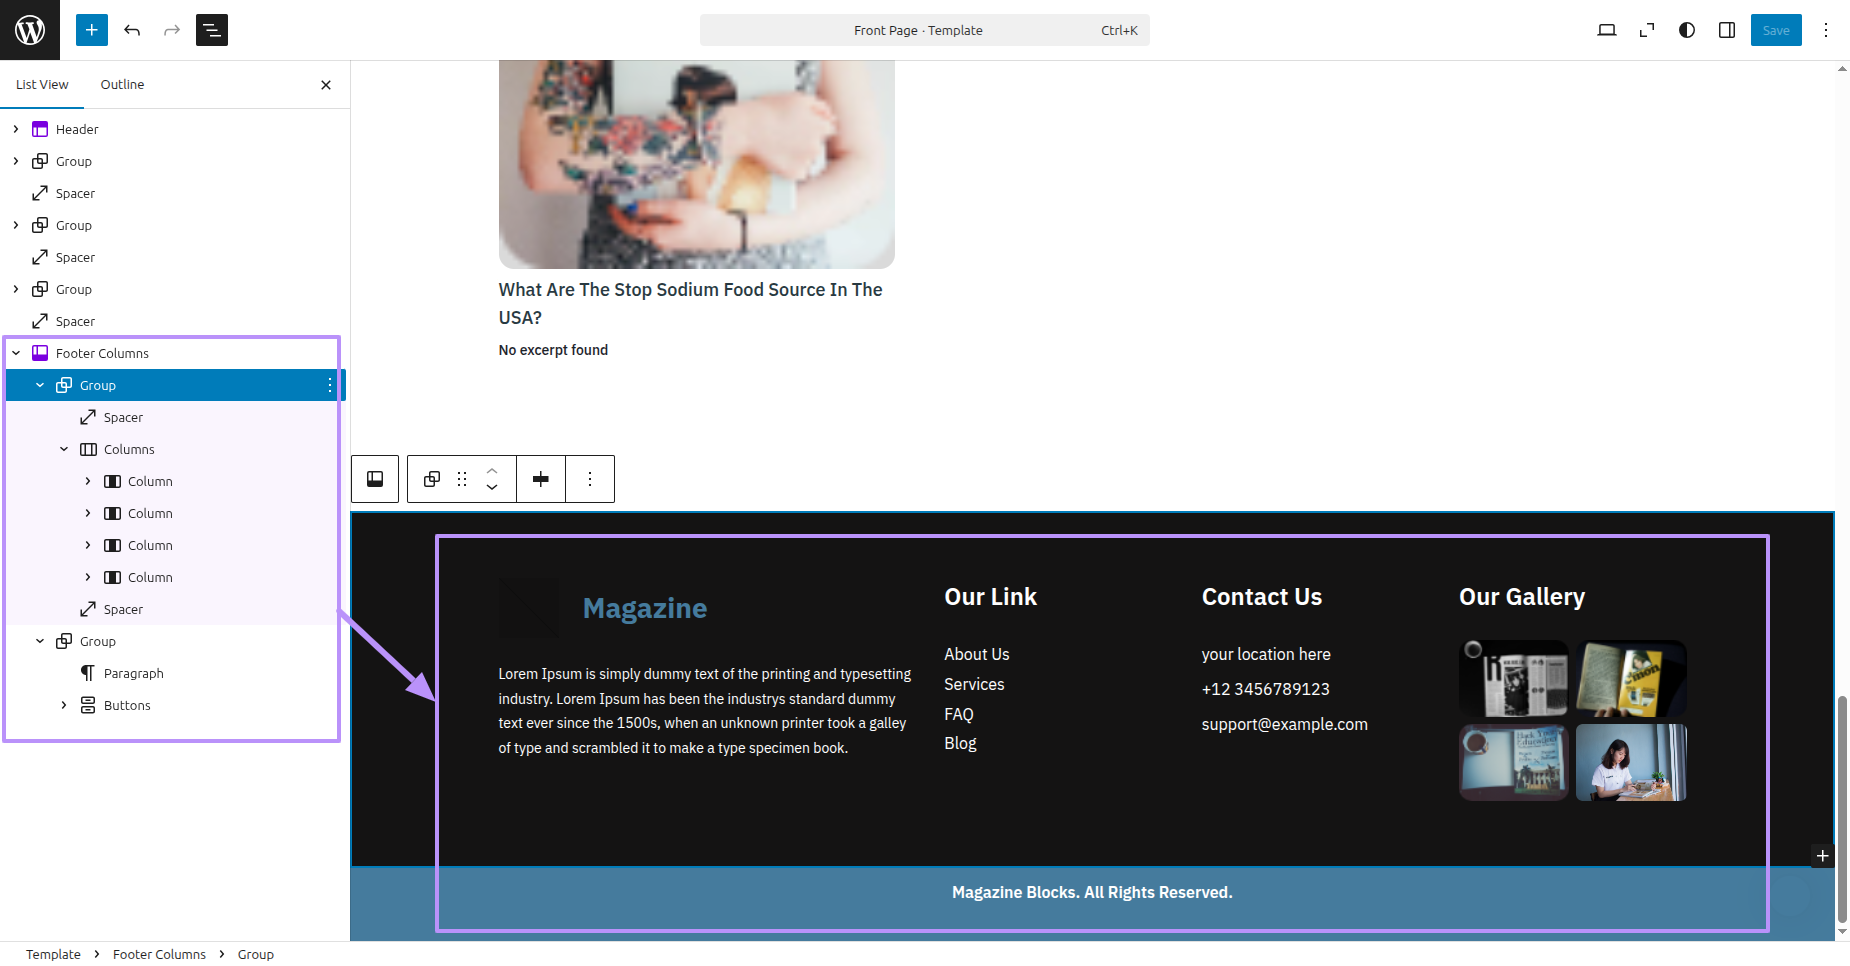Click the Save button

(1776, 30)
